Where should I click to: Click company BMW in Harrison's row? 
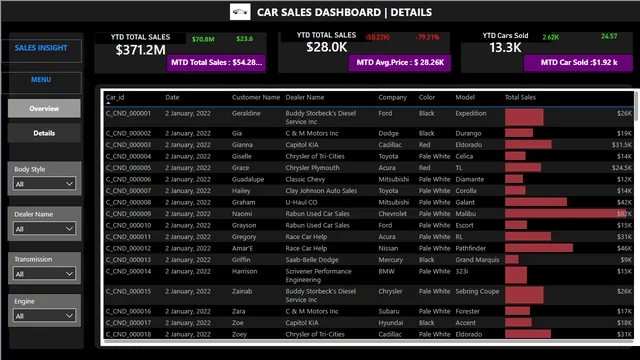click(x=386, y=271)
